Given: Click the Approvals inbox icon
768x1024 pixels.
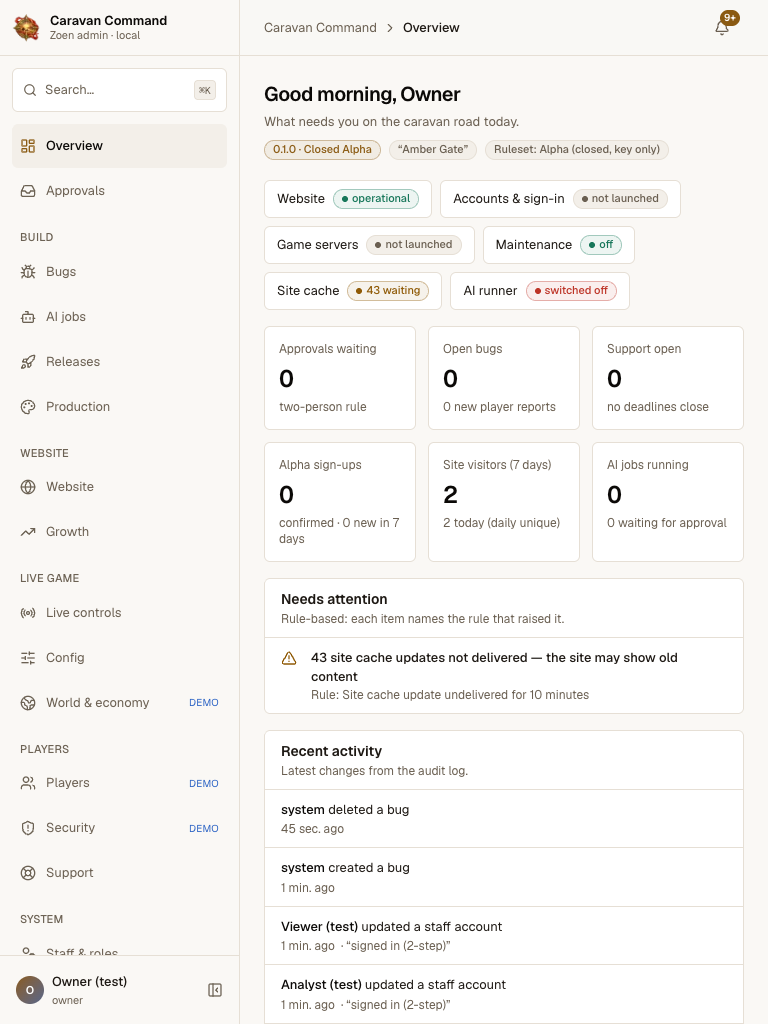Looking at the screenshot, I should click(28, 191).
